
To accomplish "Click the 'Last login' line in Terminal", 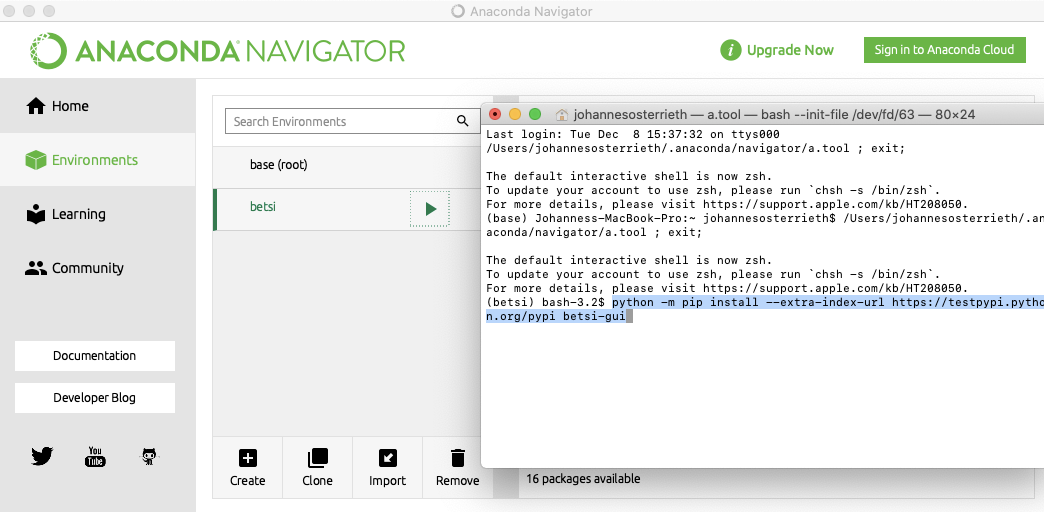I will click(633, 134).
